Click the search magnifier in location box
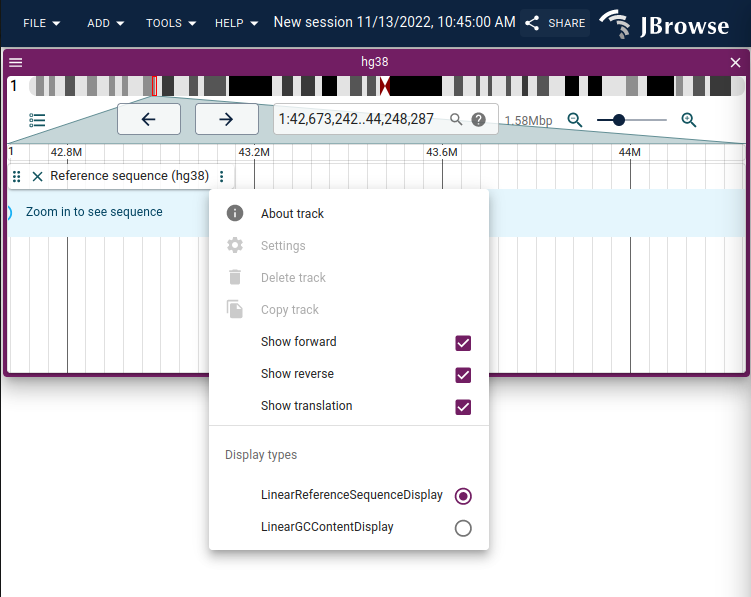751x597 pixels. coord(456,119)
